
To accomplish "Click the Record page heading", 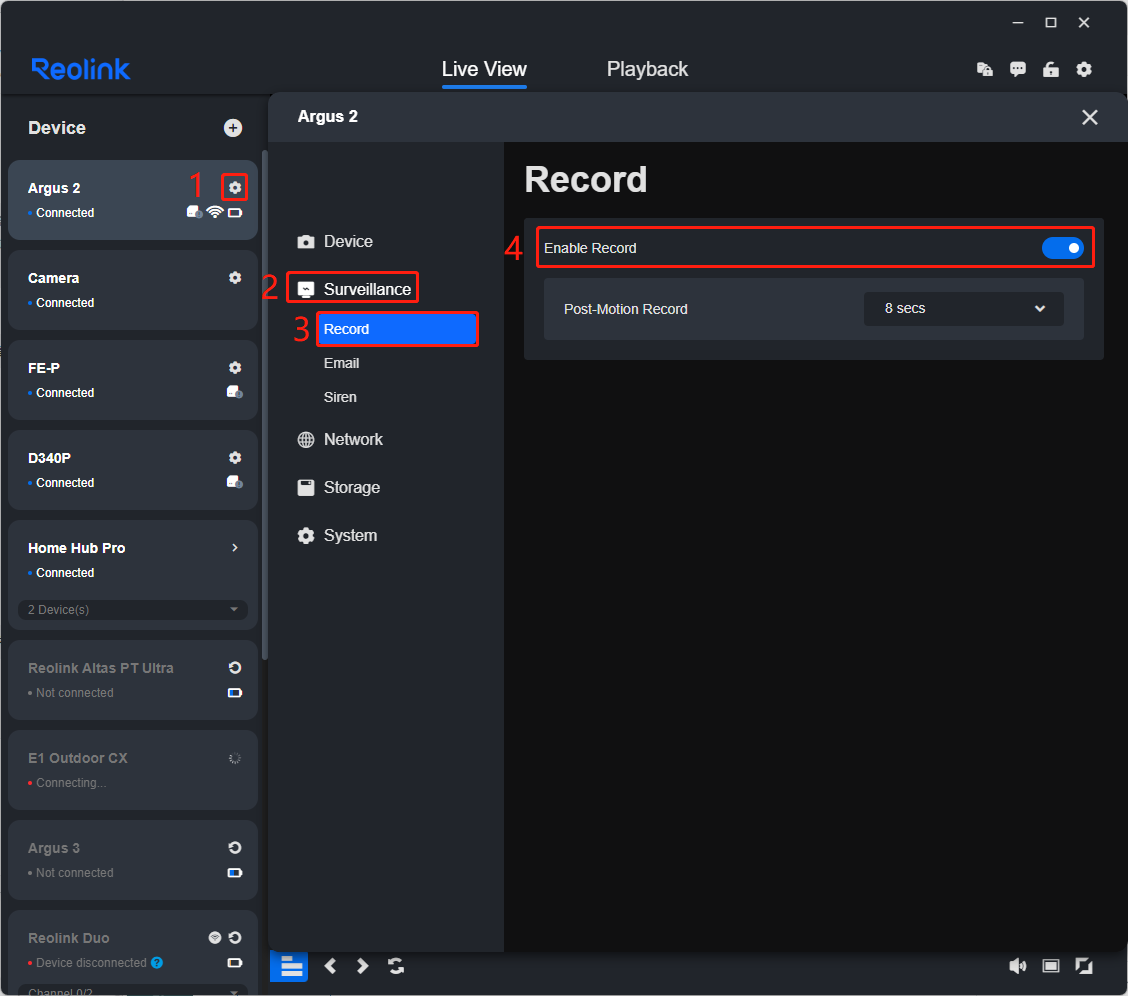I will click(x=586, y=179).
